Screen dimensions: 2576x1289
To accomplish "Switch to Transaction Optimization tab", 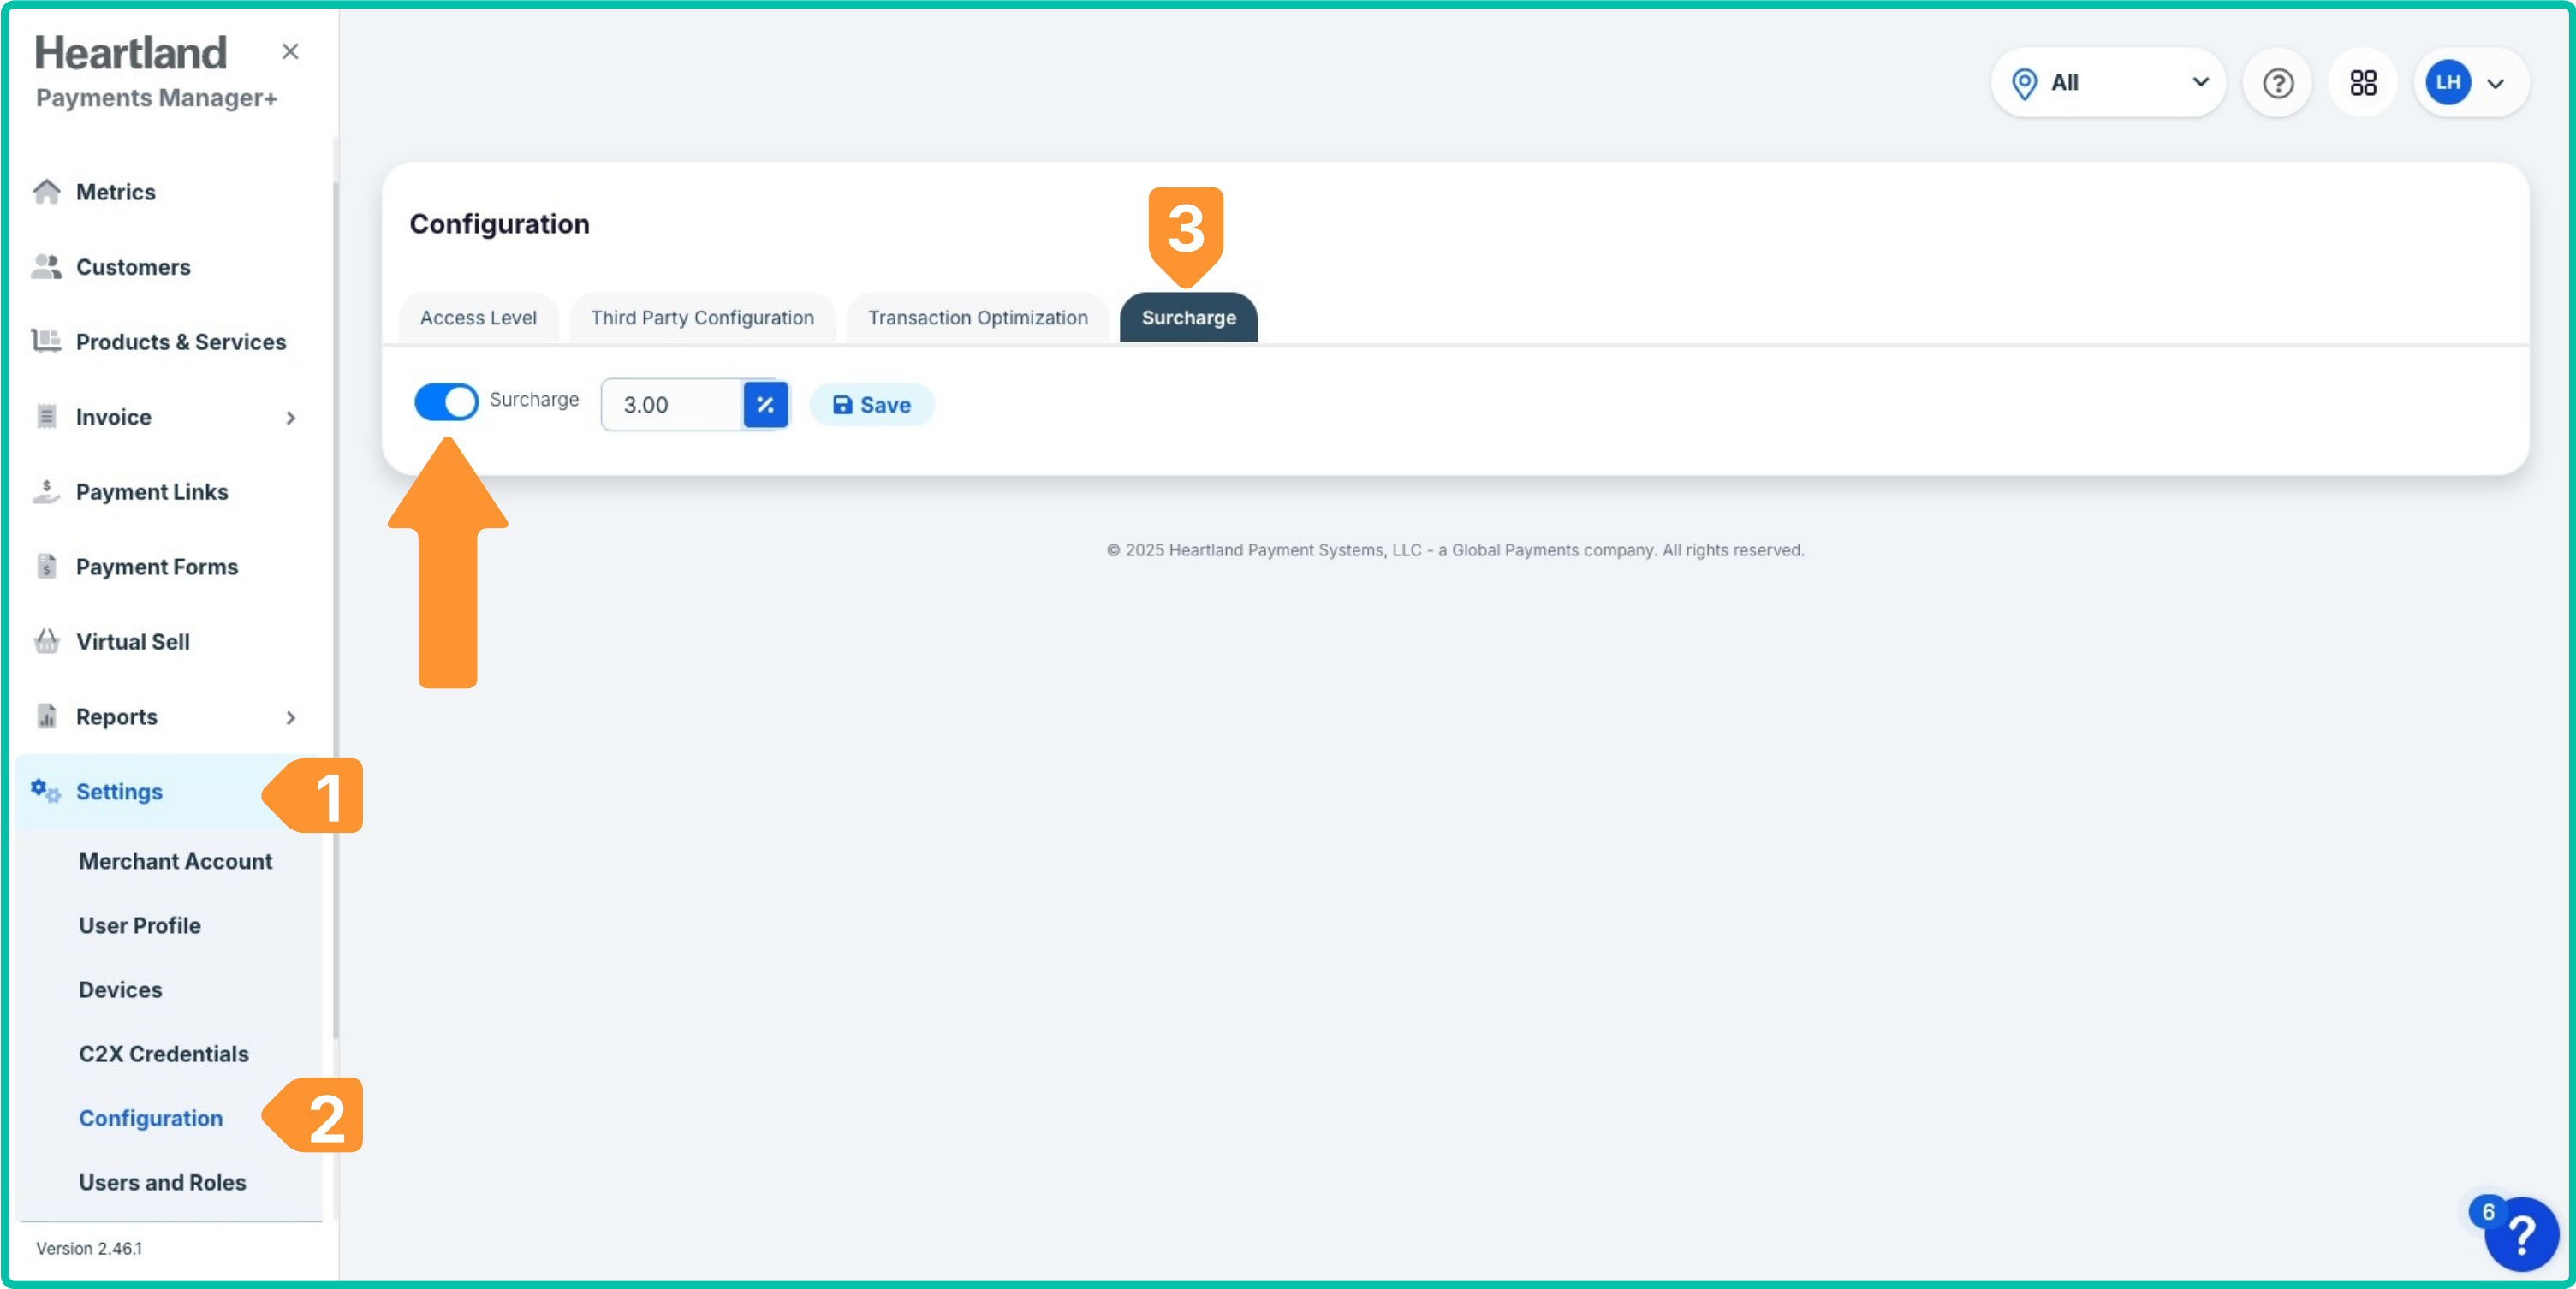I will click(977, 317).
